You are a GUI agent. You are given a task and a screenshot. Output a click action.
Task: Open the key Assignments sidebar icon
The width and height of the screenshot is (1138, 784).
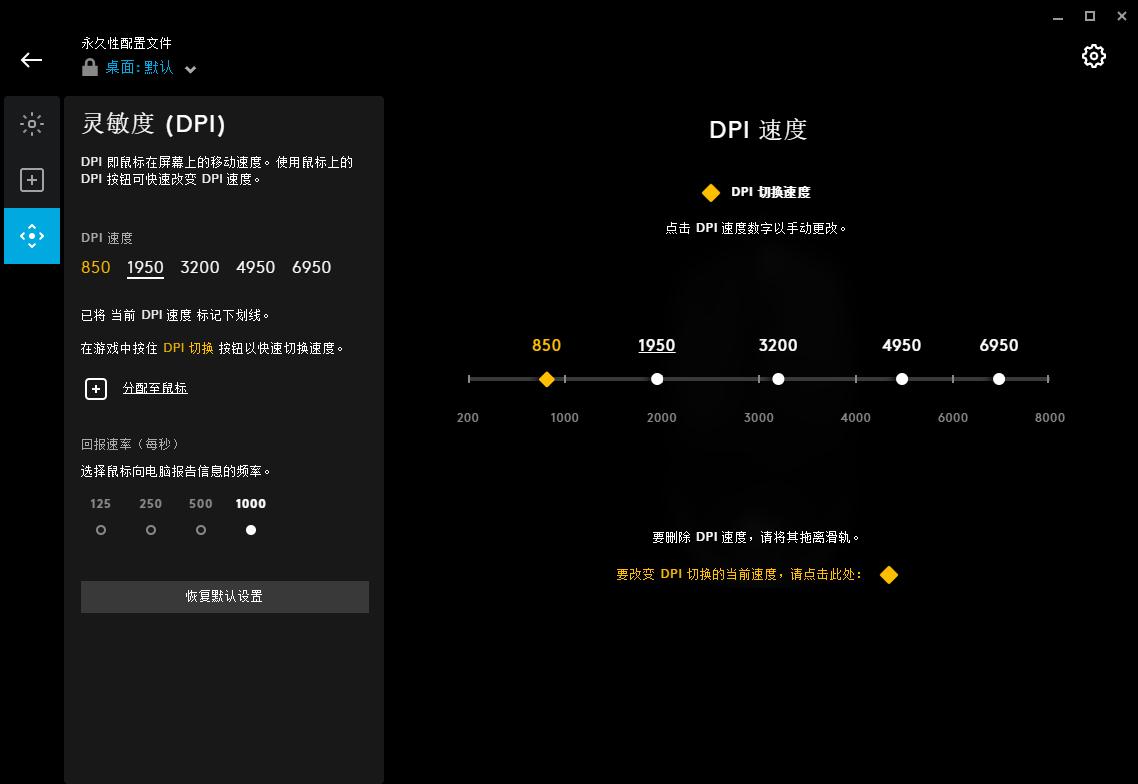[x=32, y=180]
